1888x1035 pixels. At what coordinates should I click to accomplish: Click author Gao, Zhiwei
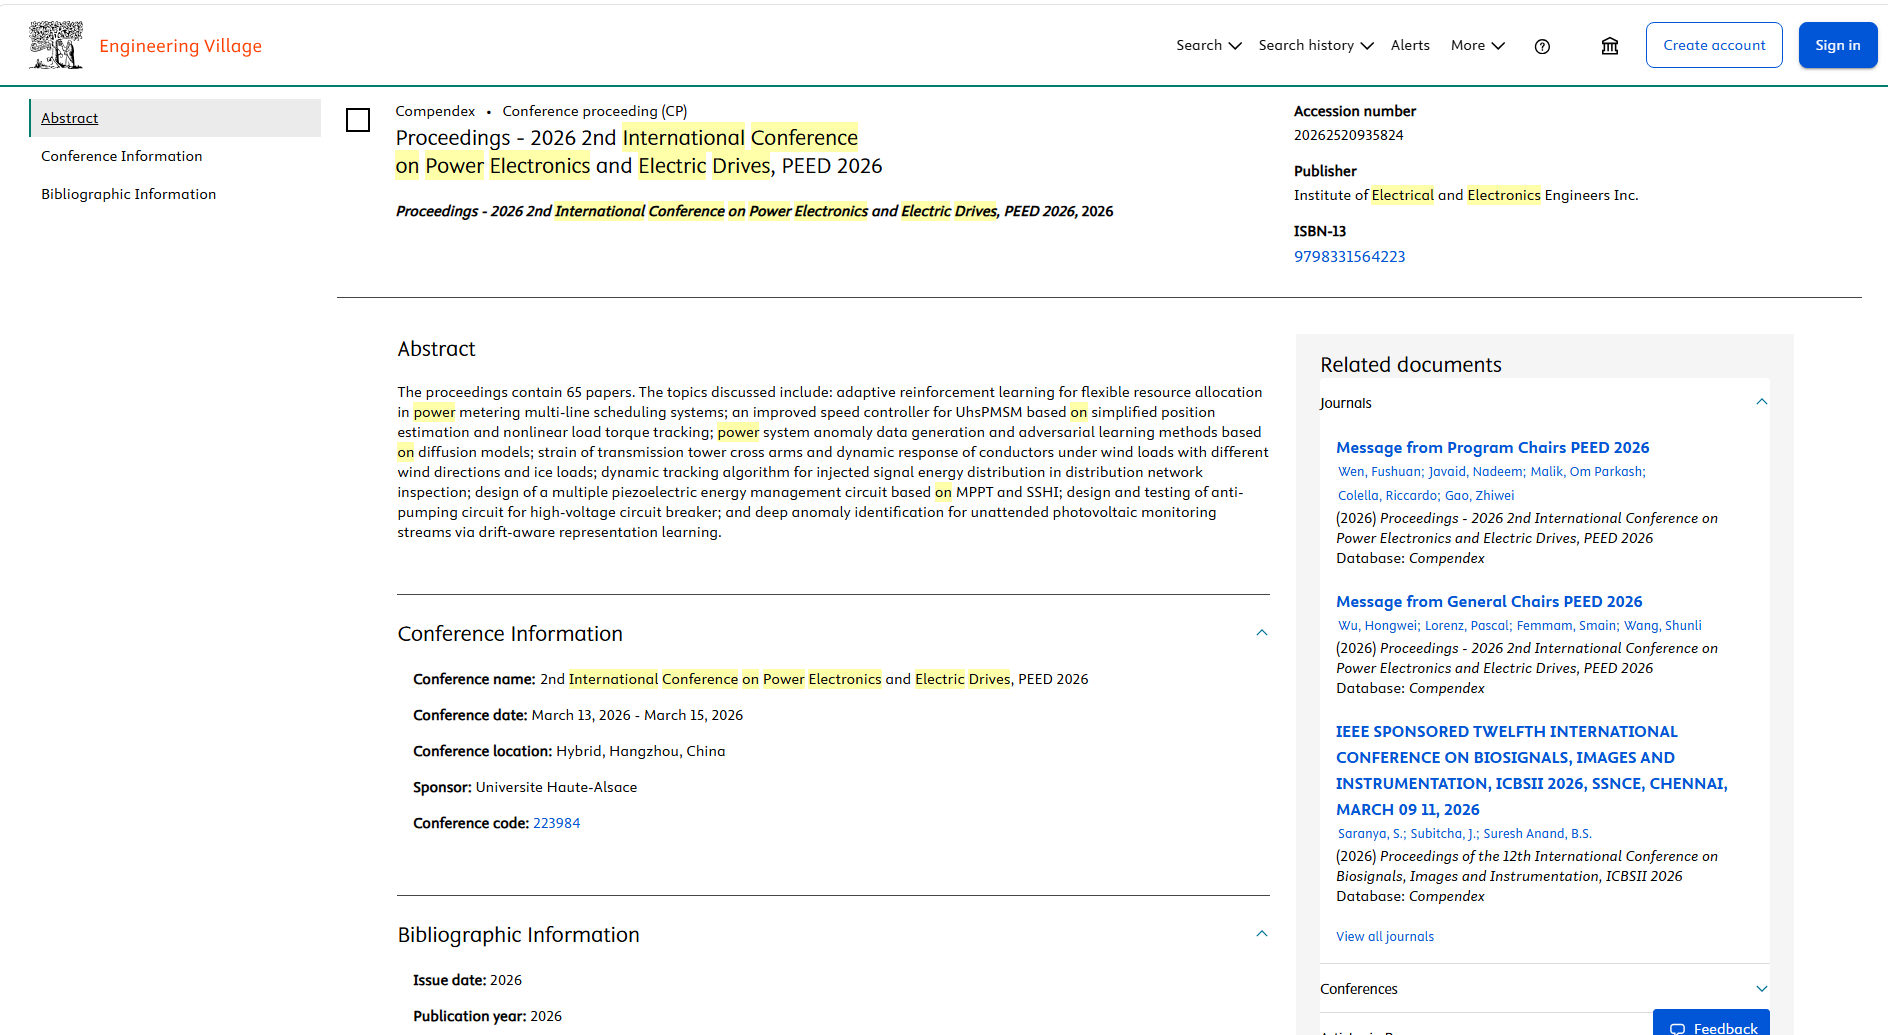coord(1479,496)
